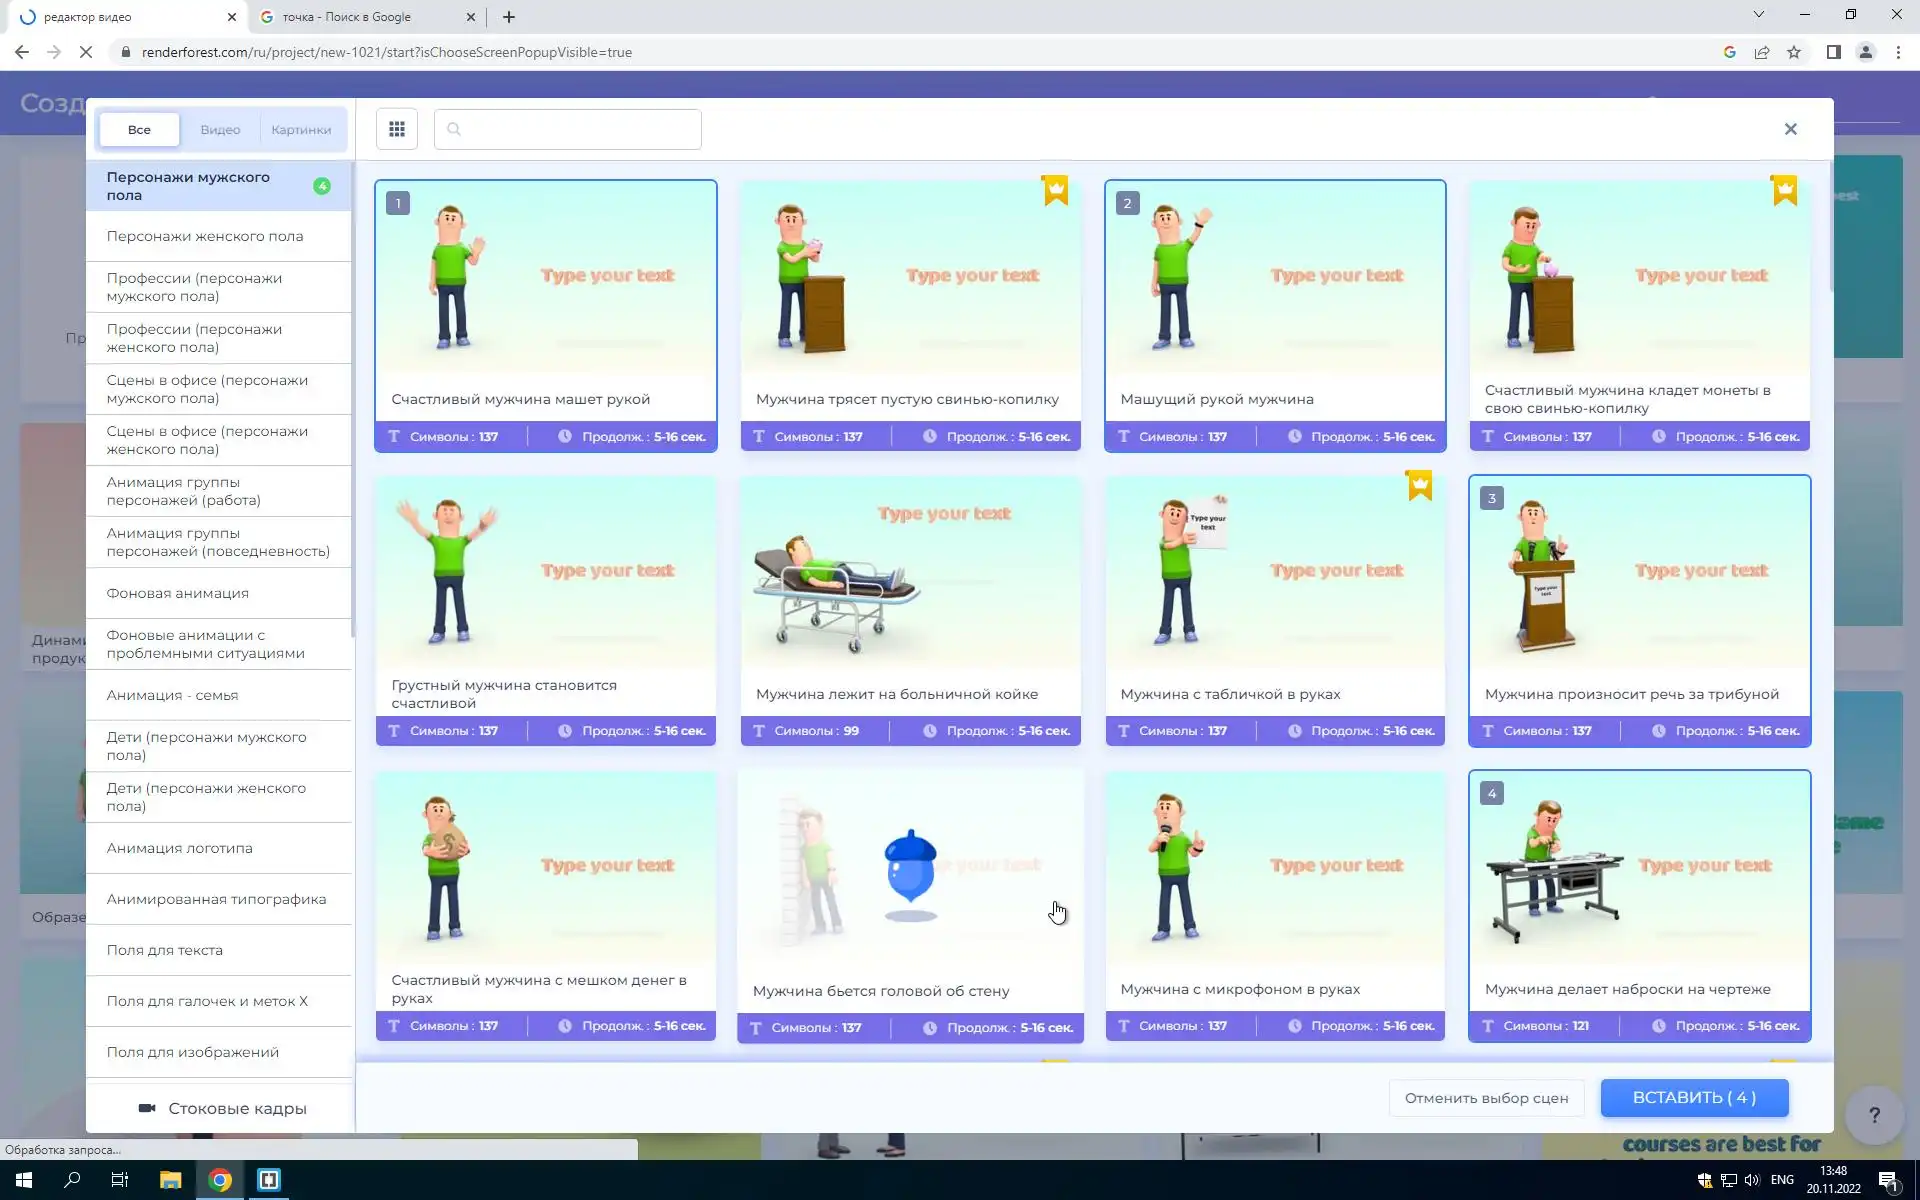Switch to the Картинки filter tab
This screenshot has height=1200, width=1920.
[x=301, y=130]
